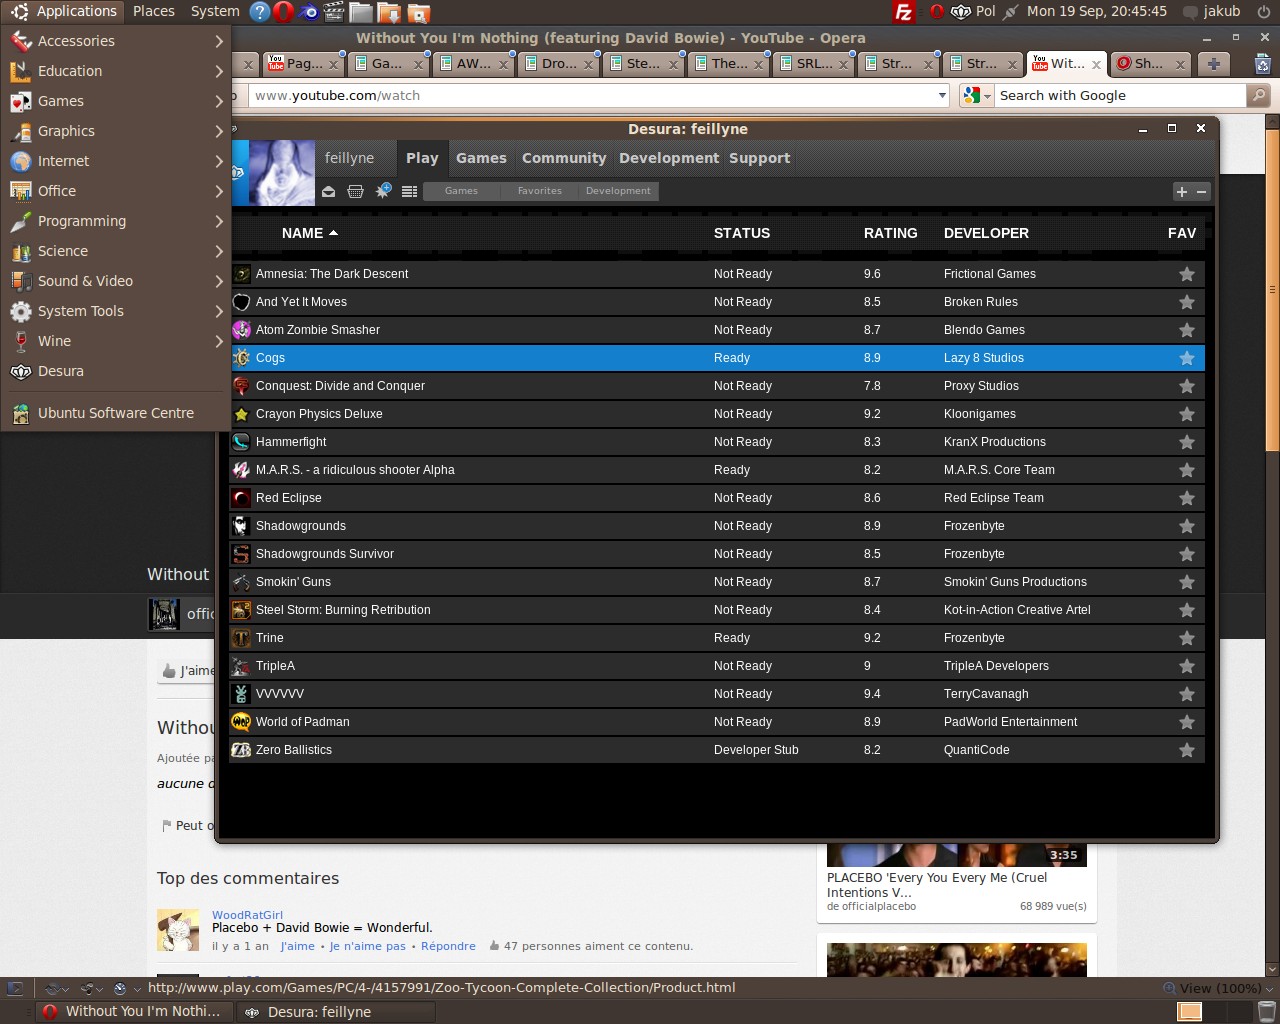Toggle favorite star for Smokin' Guns
Viewport: 1280px width, 1024px height.
[1187, 582]
